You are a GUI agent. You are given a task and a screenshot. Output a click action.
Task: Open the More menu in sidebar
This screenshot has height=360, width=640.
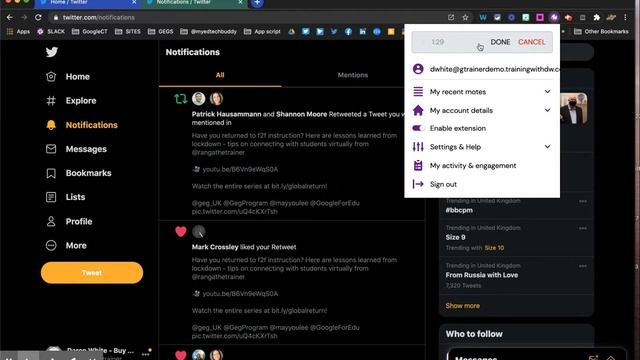point(66,245)
